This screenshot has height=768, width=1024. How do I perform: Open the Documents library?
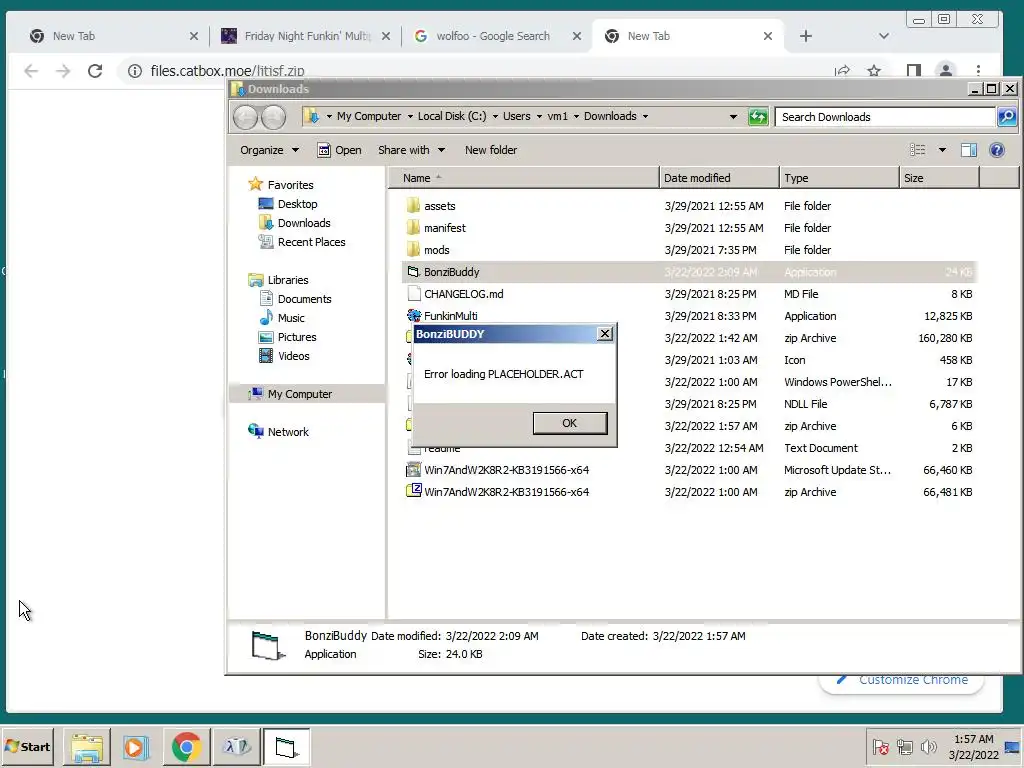click(304, 298)
